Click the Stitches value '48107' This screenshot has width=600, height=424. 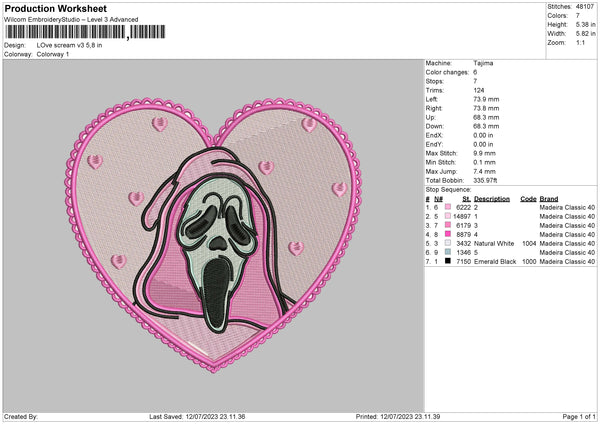coord(585,7)
